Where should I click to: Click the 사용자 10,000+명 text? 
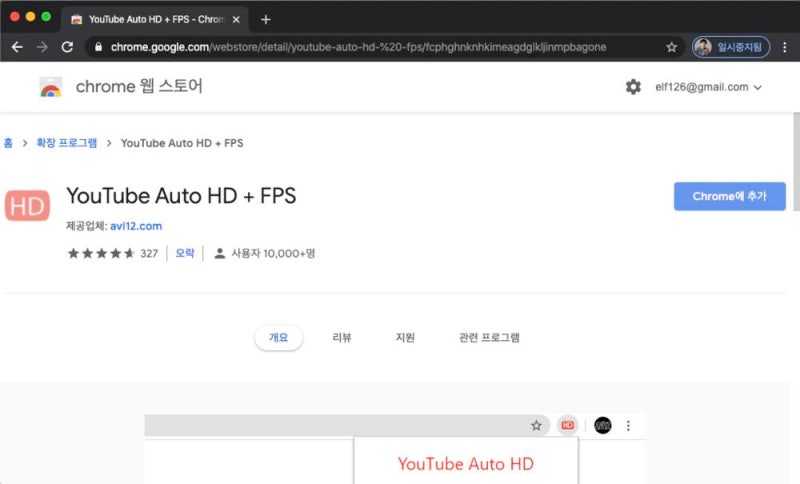click(x=273, y=253)
